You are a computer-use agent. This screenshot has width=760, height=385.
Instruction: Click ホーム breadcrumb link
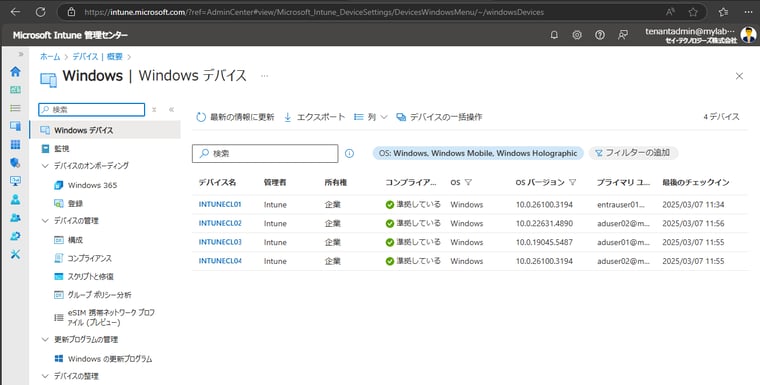coord(50,57)
